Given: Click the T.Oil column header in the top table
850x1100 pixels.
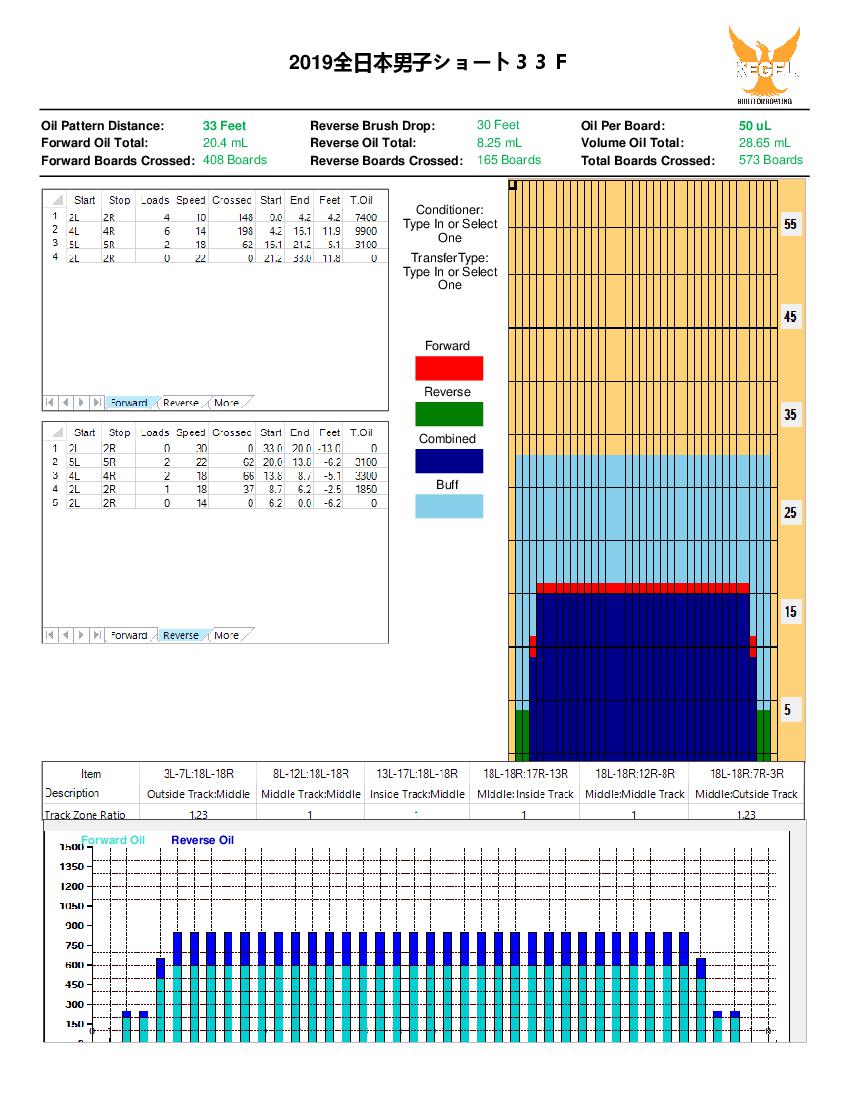Looking at the screenshot, I should (x=362, y=200).
